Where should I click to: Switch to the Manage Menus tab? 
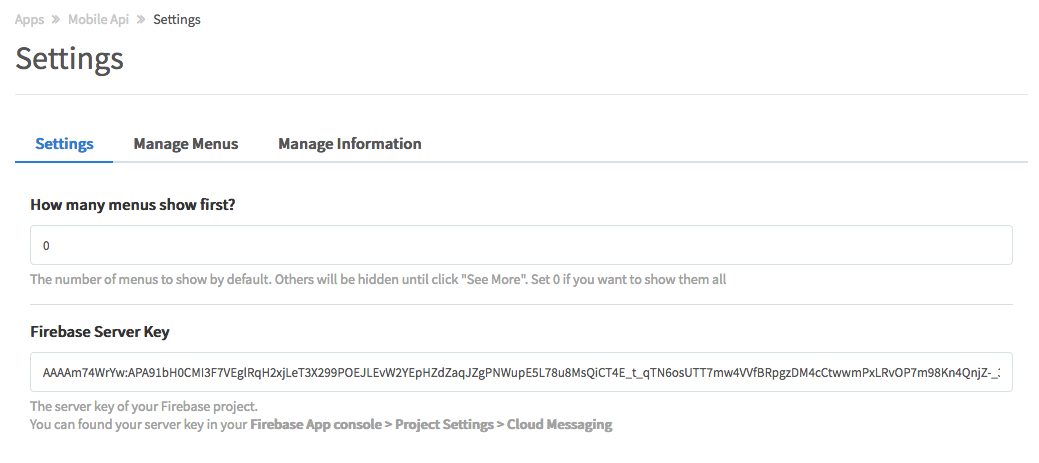[186, 143]
